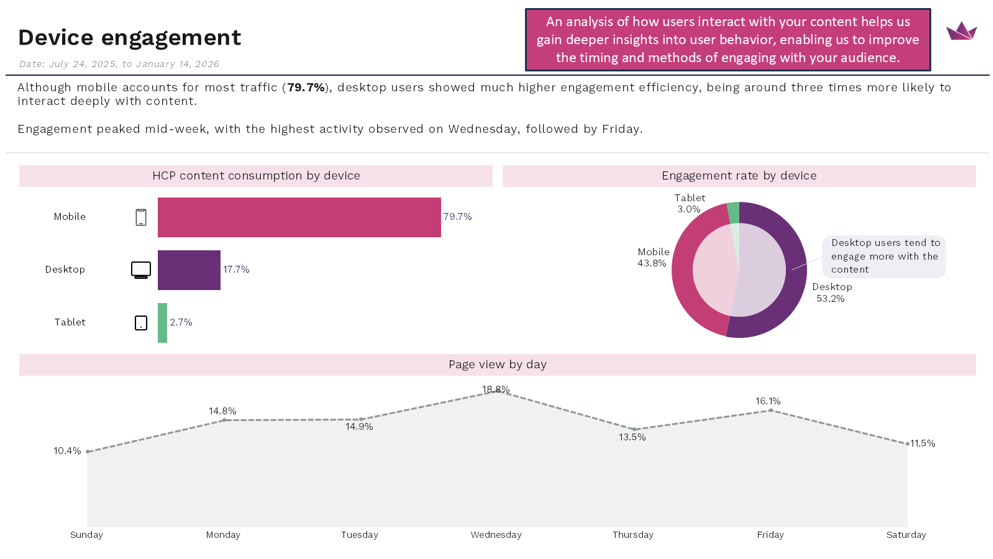
Task: Select the Engagement rate by device header
Action: 739,176
